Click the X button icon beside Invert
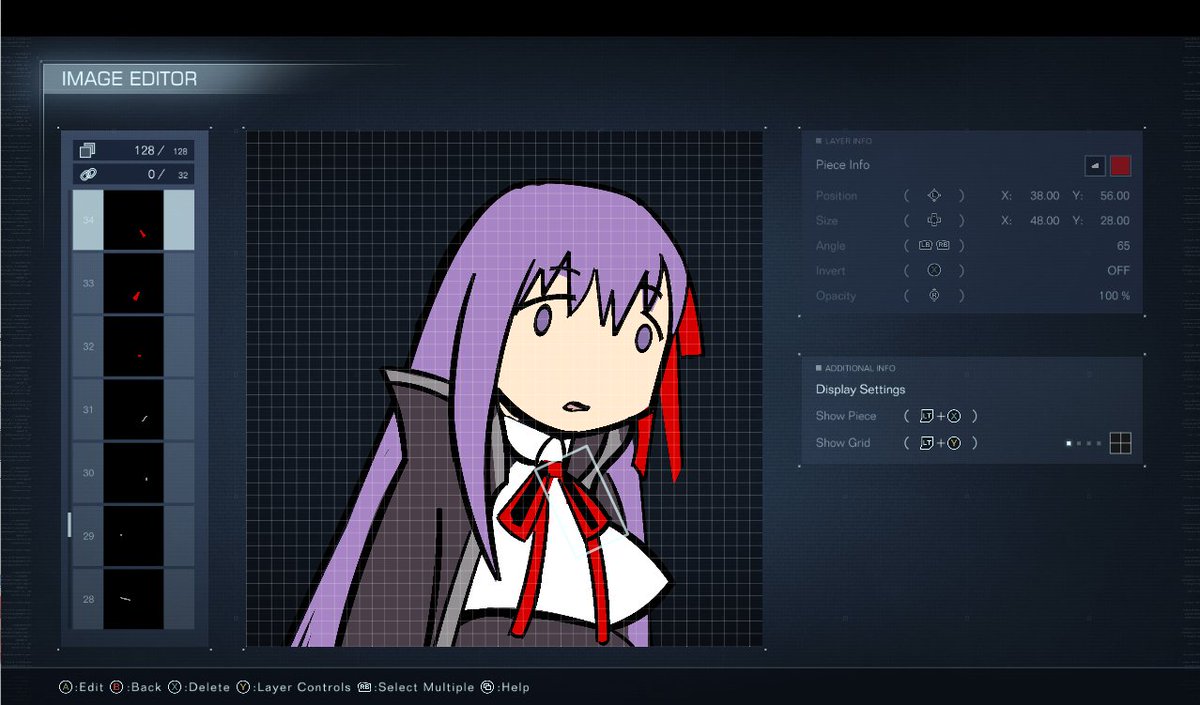The width and height of the screenshot is (1200, 705). tap(934, 271)
